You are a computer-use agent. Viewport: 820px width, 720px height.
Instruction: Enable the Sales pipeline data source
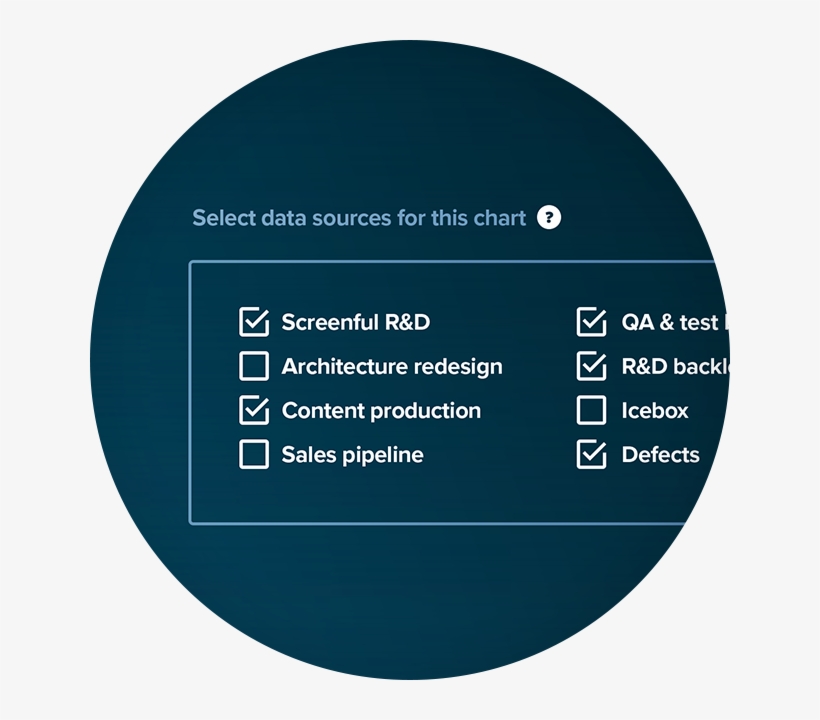(253, 455)
